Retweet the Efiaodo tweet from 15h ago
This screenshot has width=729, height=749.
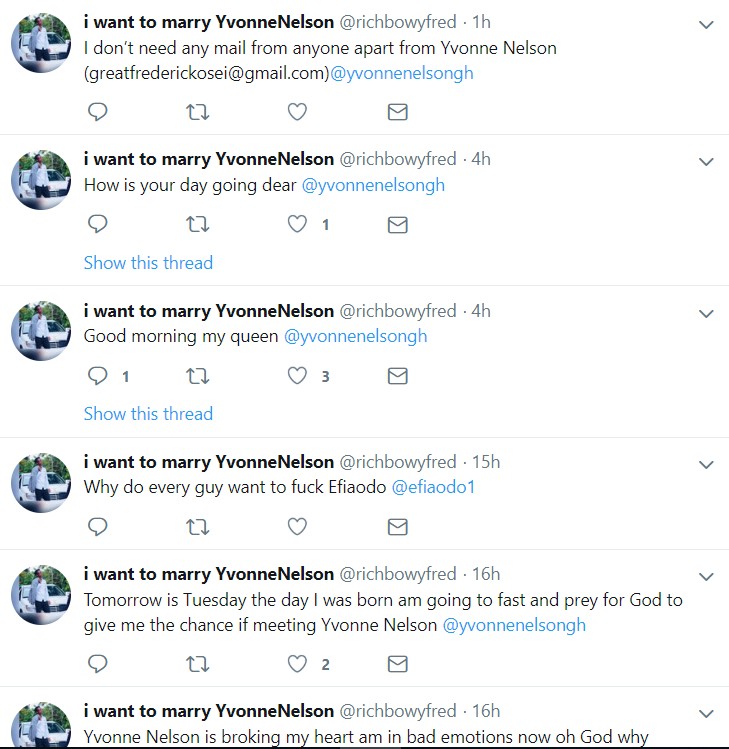pyautogui.click(x=197, y=527)
